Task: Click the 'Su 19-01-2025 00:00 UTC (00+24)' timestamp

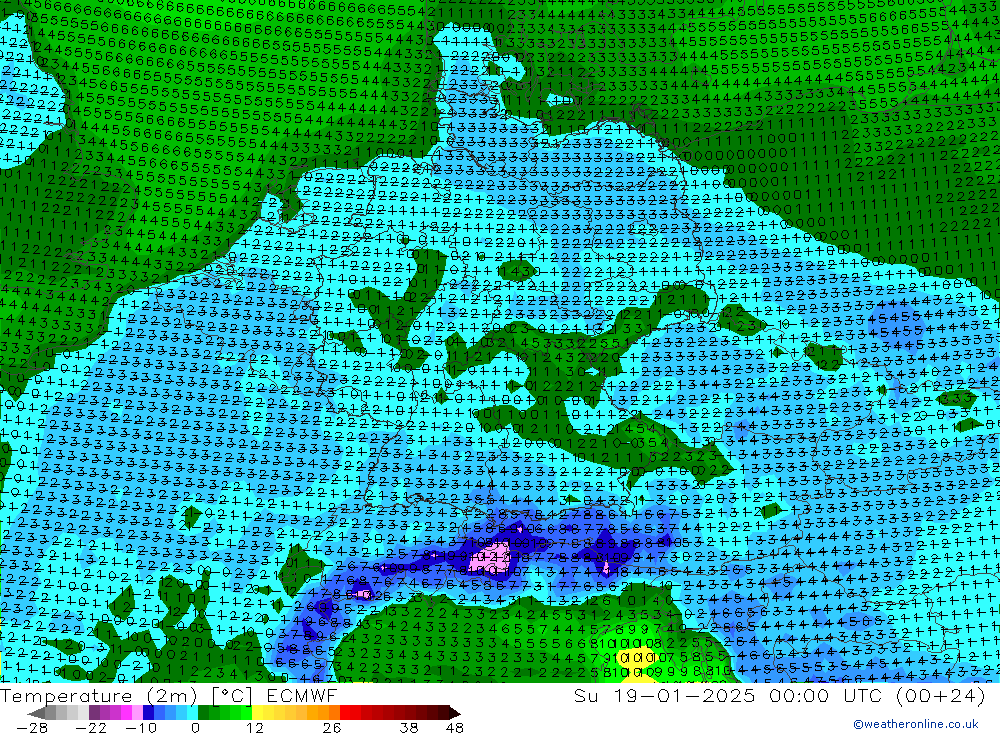Action: [779, 695]
